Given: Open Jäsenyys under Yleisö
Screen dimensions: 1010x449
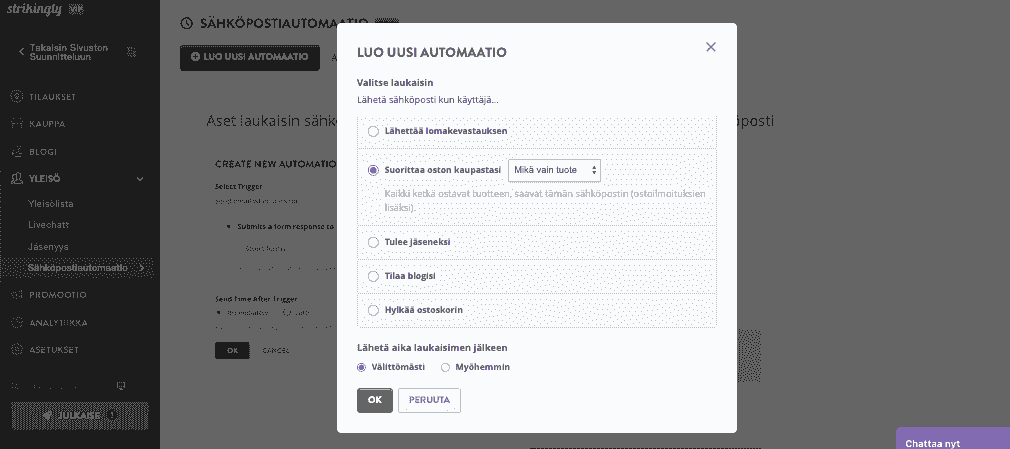Looking at the screenshot, I should point(48,247).
